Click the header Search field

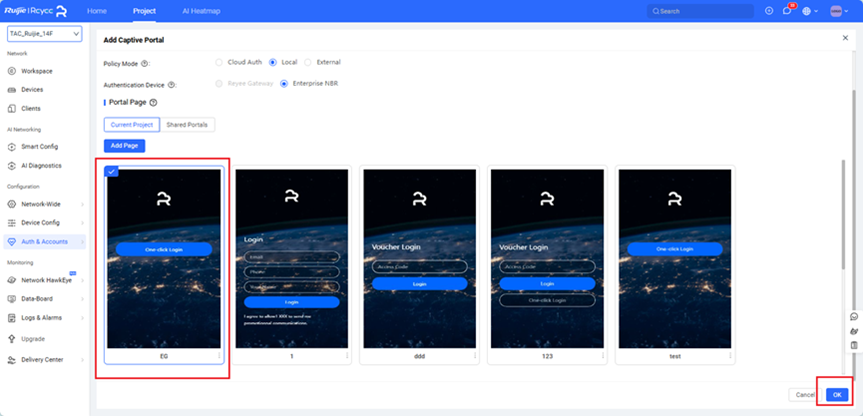tap(701, 11)
